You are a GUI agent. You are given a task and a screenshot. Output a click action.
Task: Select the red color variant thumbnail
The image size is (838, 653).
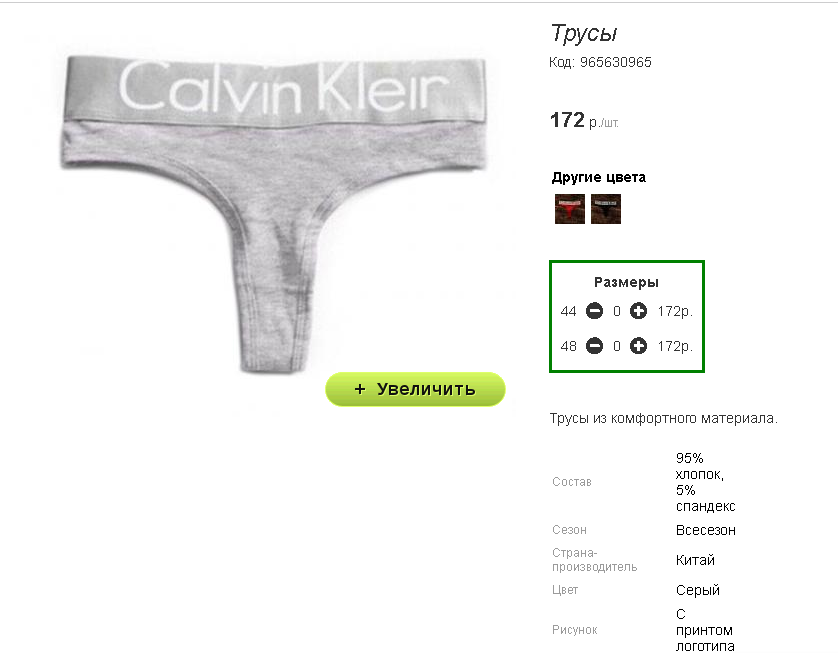tap(570, 209)
